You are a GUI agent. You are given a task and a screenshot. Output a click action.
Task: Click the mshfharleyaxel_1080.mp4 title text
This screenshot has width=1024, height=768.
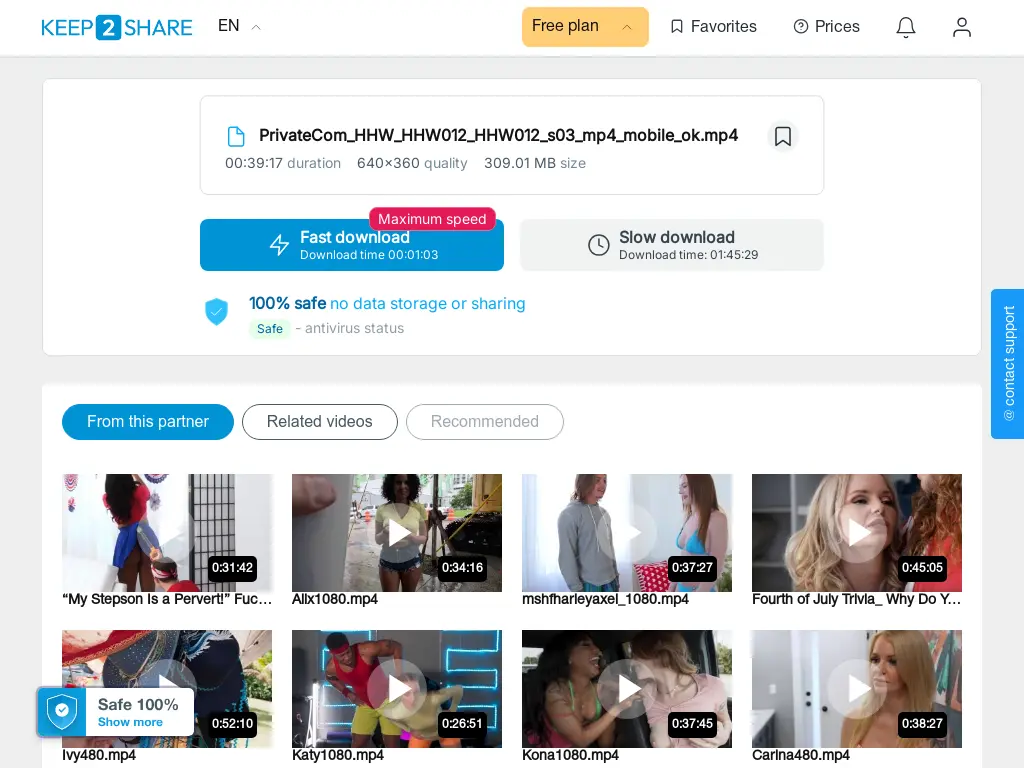[605, 599]
